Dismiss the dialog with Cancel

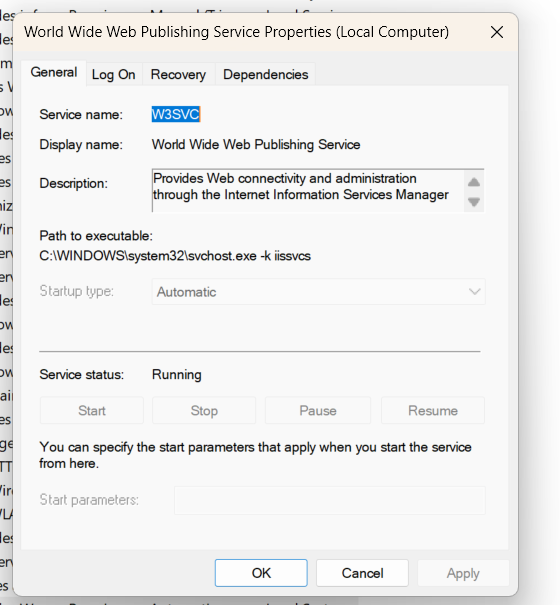point(362,573)
